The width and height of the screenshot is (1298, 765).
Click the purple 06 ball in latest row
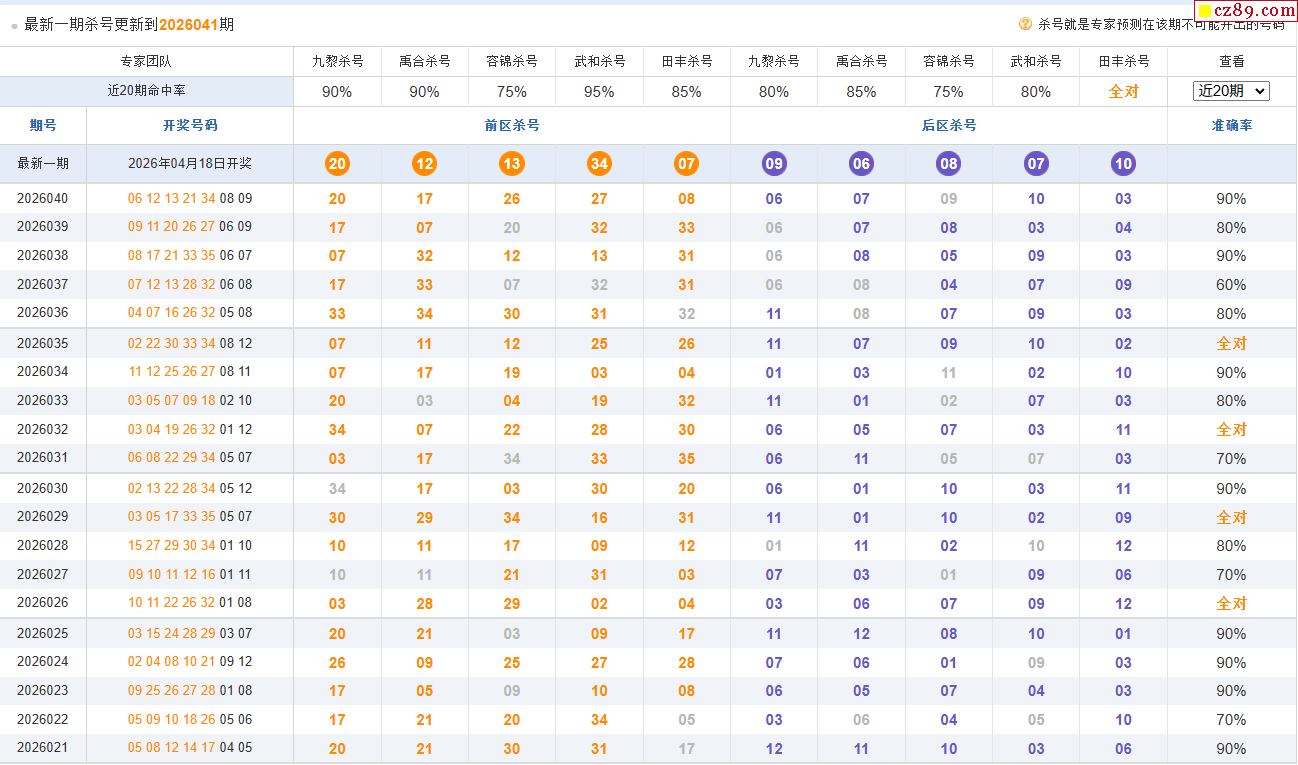pos(861,164)
